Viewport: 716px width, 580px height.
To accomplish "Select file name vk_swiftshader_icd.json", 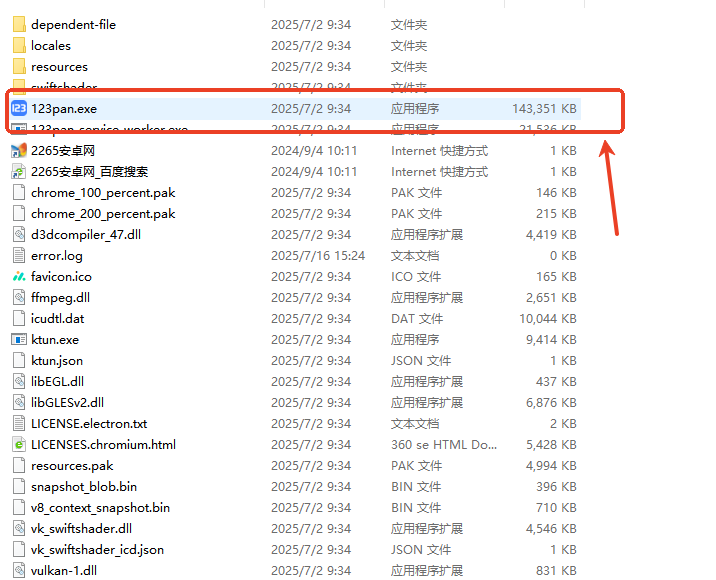I will [98, 550].
